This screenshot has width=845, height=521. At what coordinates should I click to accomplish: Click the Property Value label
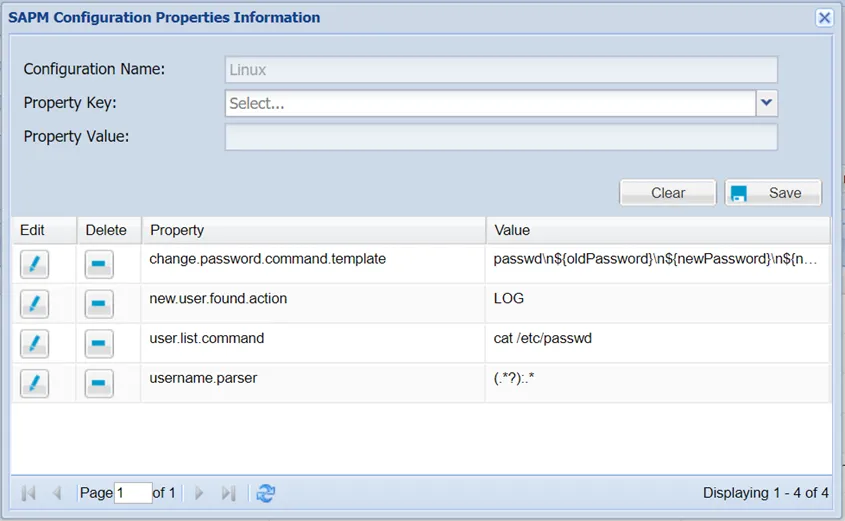[x=76, y=137]
